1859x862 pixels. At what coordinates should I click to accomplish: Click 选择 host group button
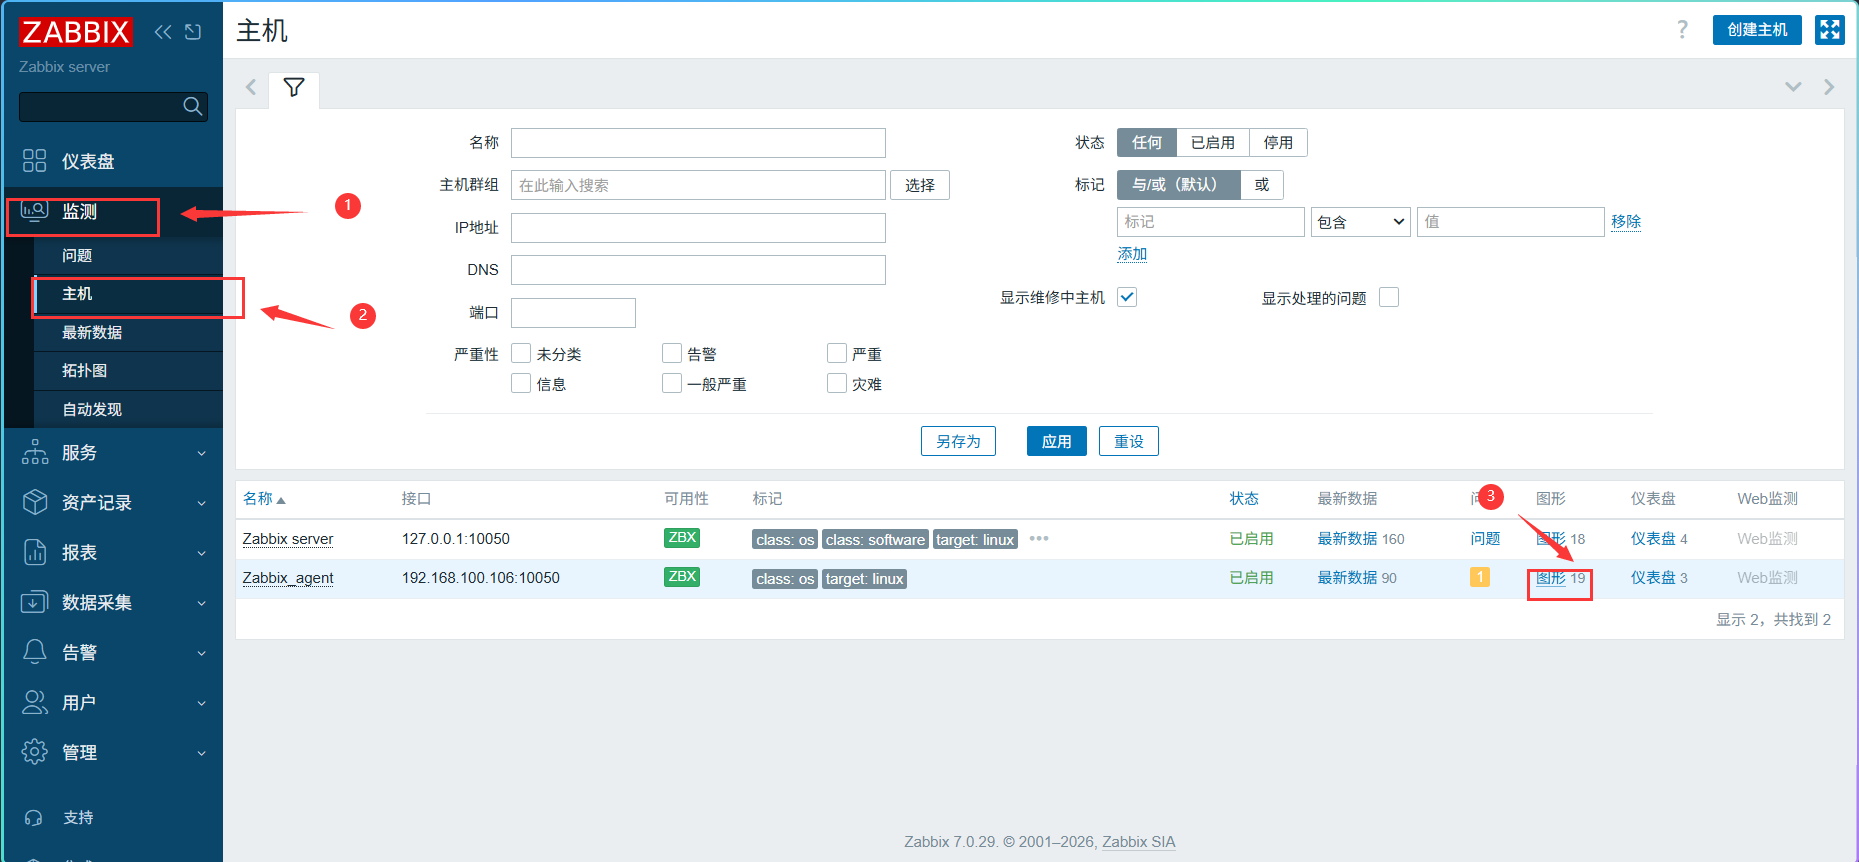(x=920, y=185)
